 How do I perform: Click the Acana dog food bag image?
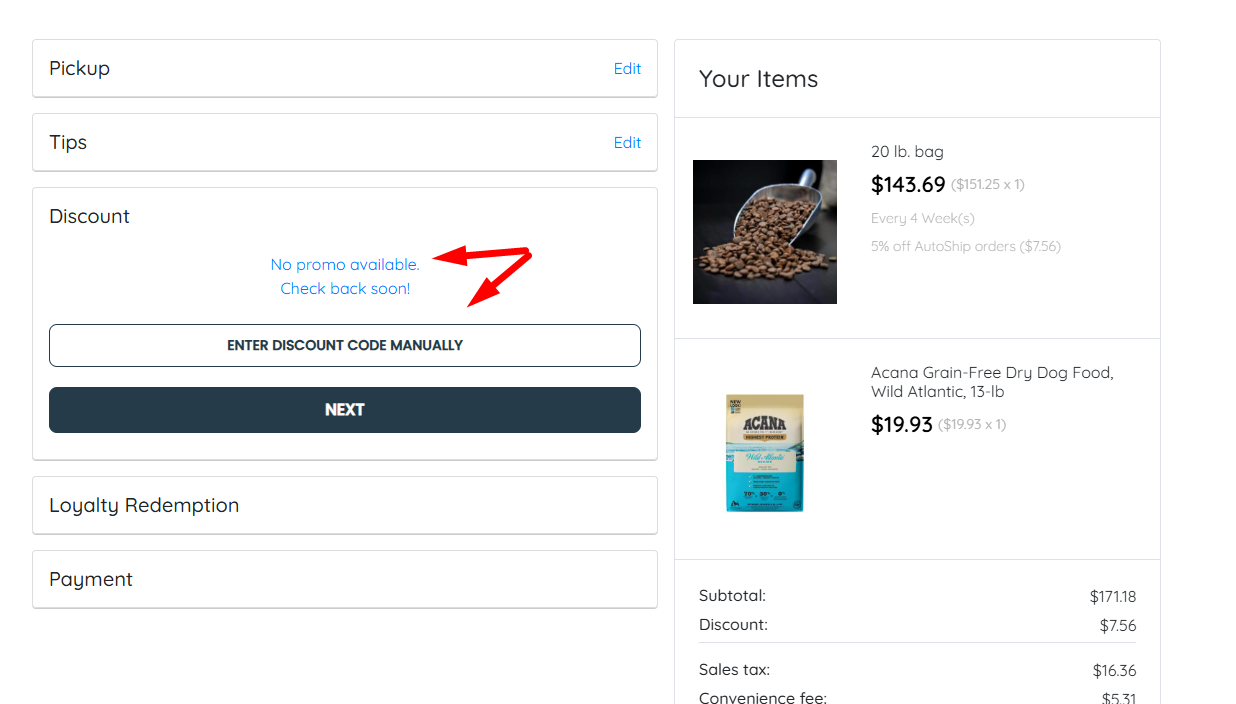[x=765, y=452]
